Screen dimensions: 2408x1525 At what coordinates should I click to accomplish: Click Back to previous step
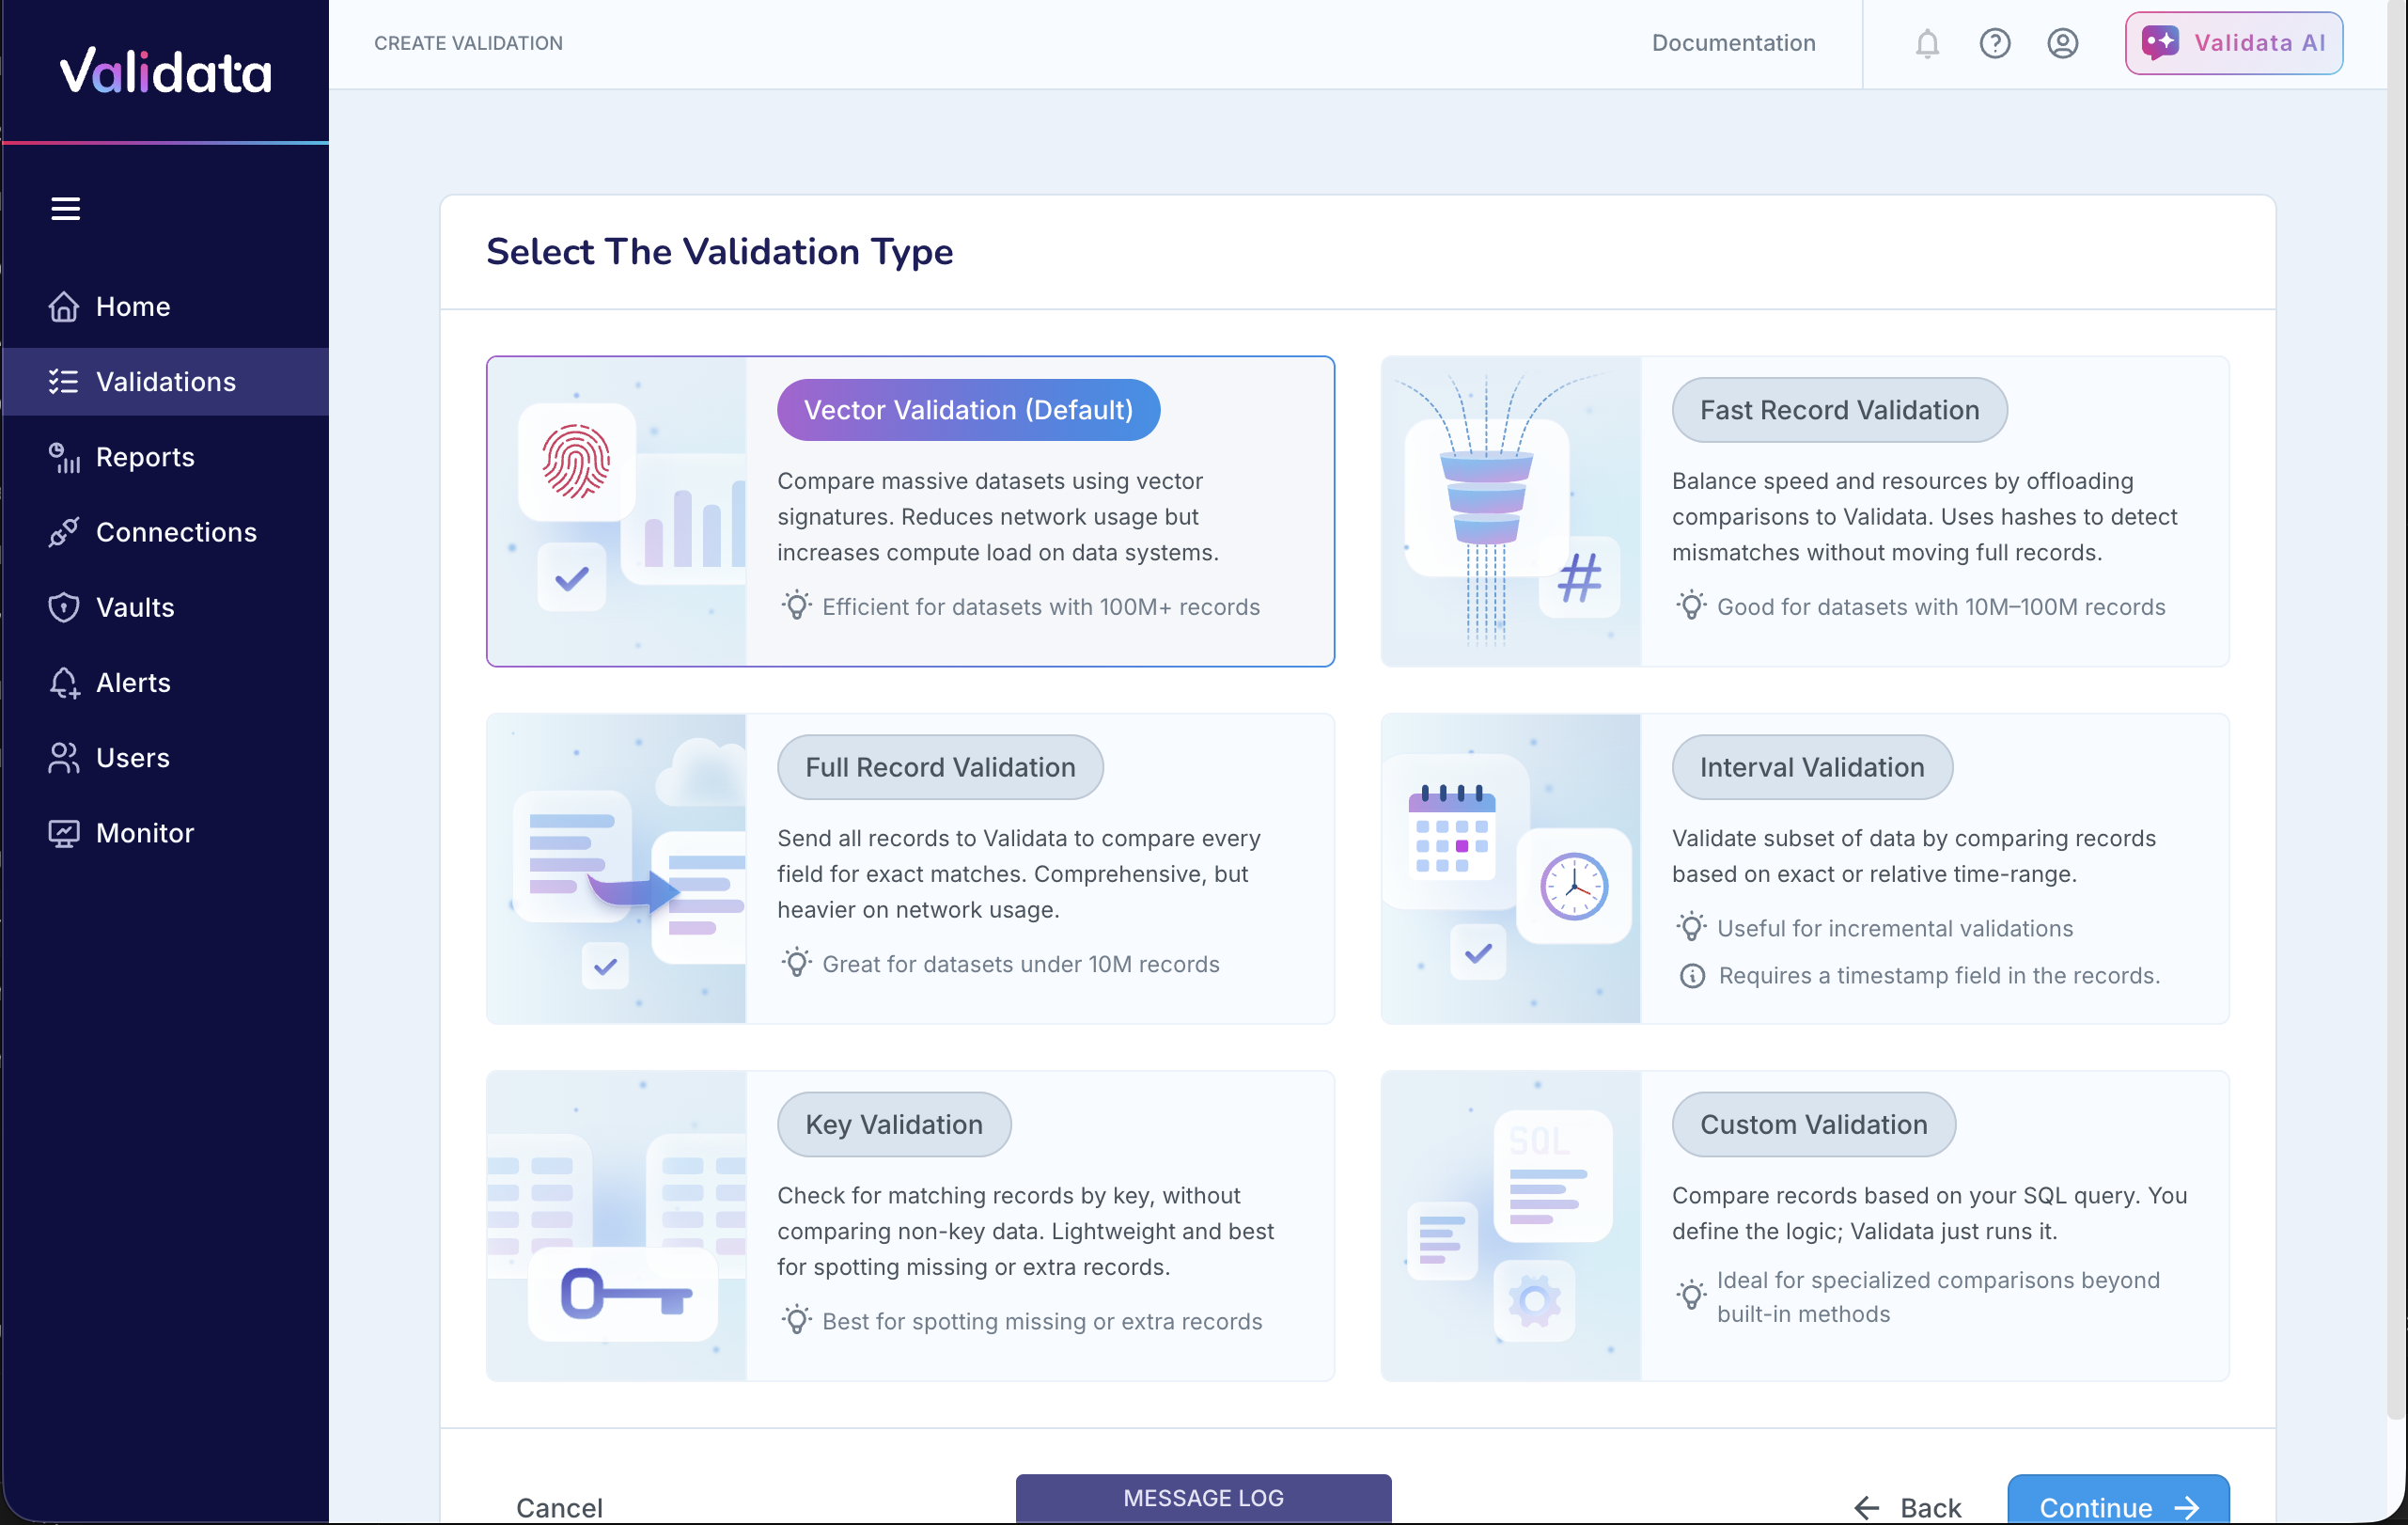tap(1910, 1507)
